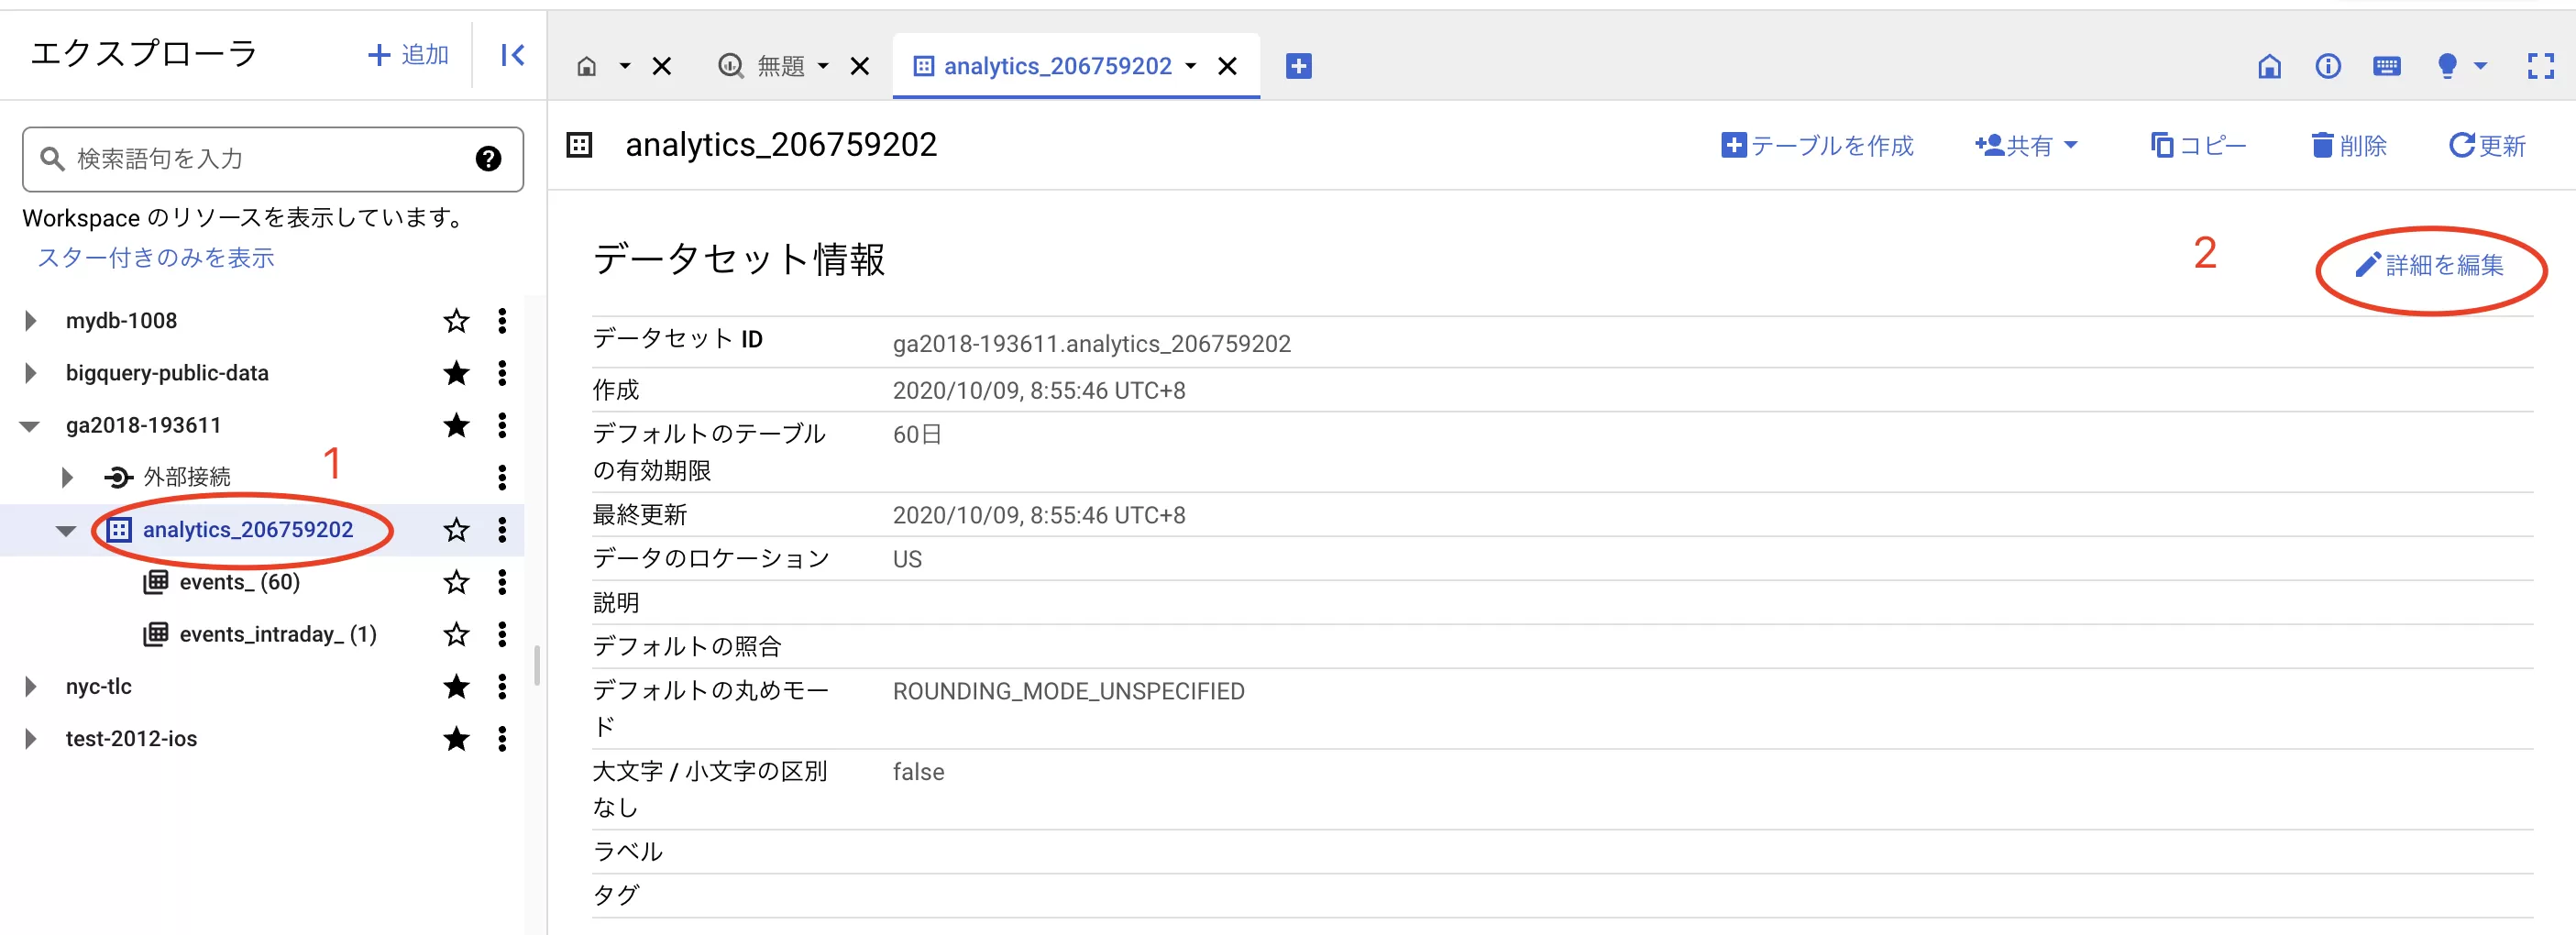Viewport: 2576px width, 935px height.
Task: Collapse the Explorer panel with the arrow icon
Action: pos(512,55)
